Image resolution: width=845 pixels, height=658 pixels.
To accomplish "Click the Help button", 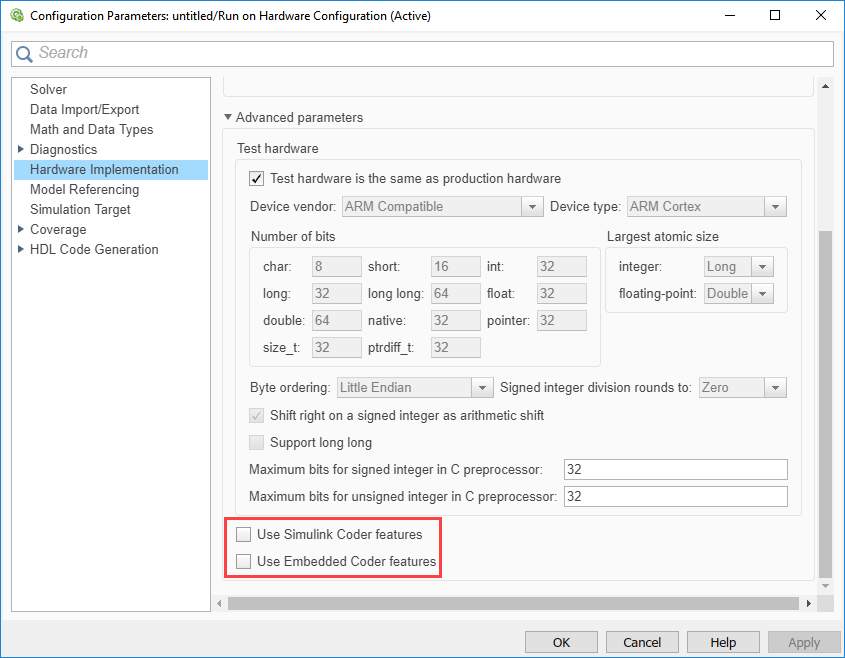I will point(722,643).
